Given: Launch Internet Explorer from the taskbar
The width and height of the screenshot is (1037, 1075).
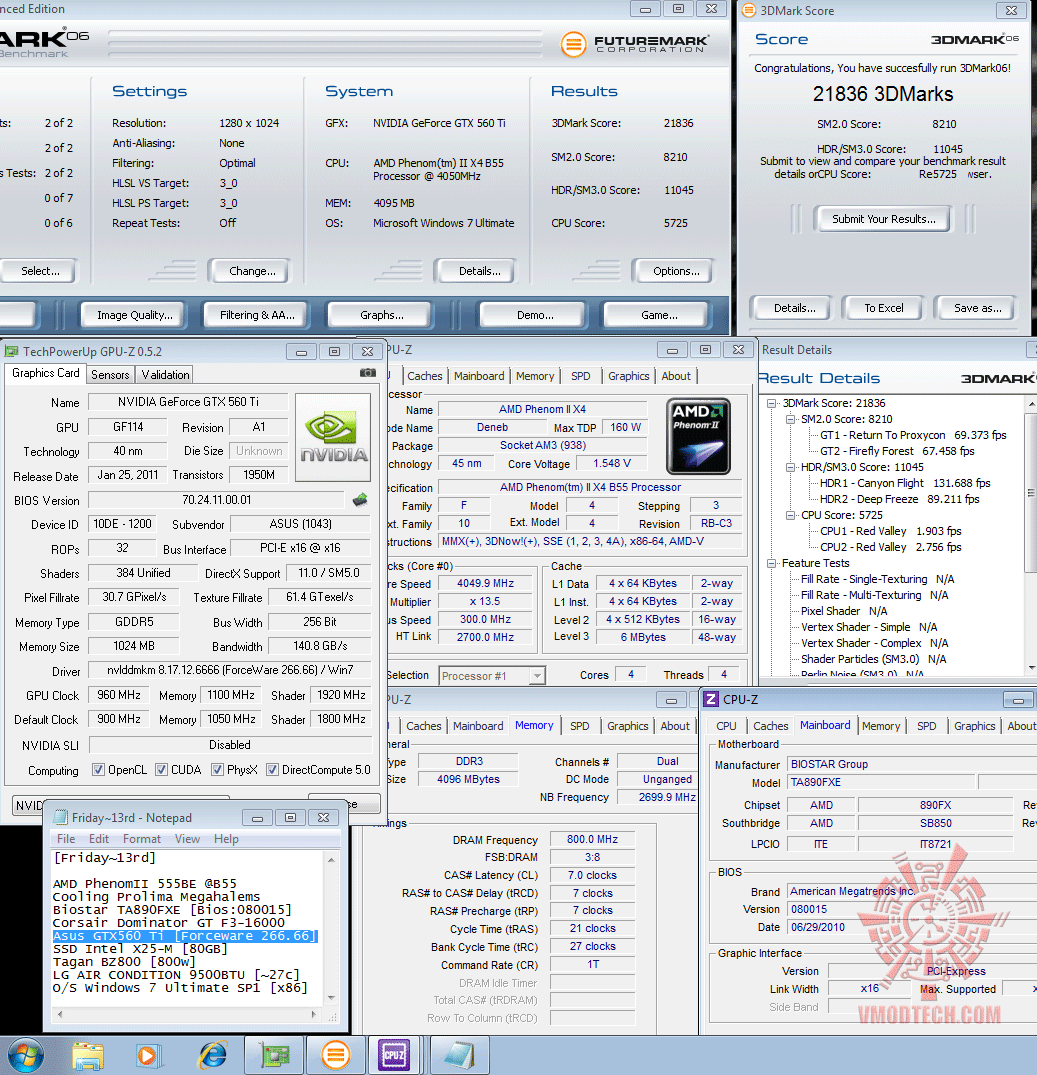Looking at the screenshot, I should 212,1056.
